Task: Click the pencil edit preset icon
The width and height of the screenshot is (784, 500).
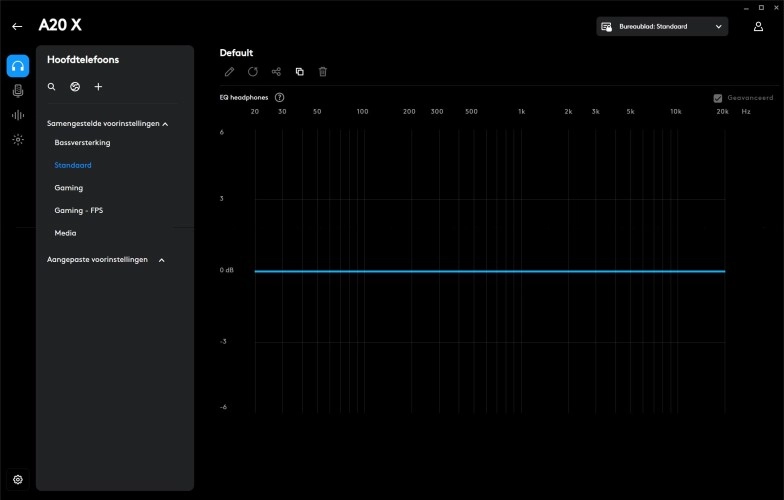Action: 229,72
